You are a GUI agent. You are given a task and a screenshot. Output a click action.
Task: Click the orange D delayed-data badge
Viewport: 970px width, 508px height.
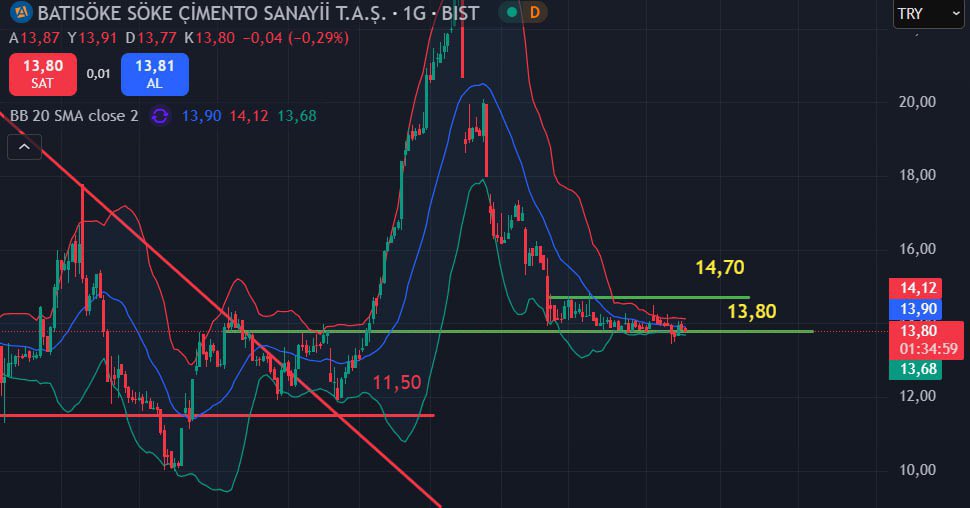coord(534,12)
